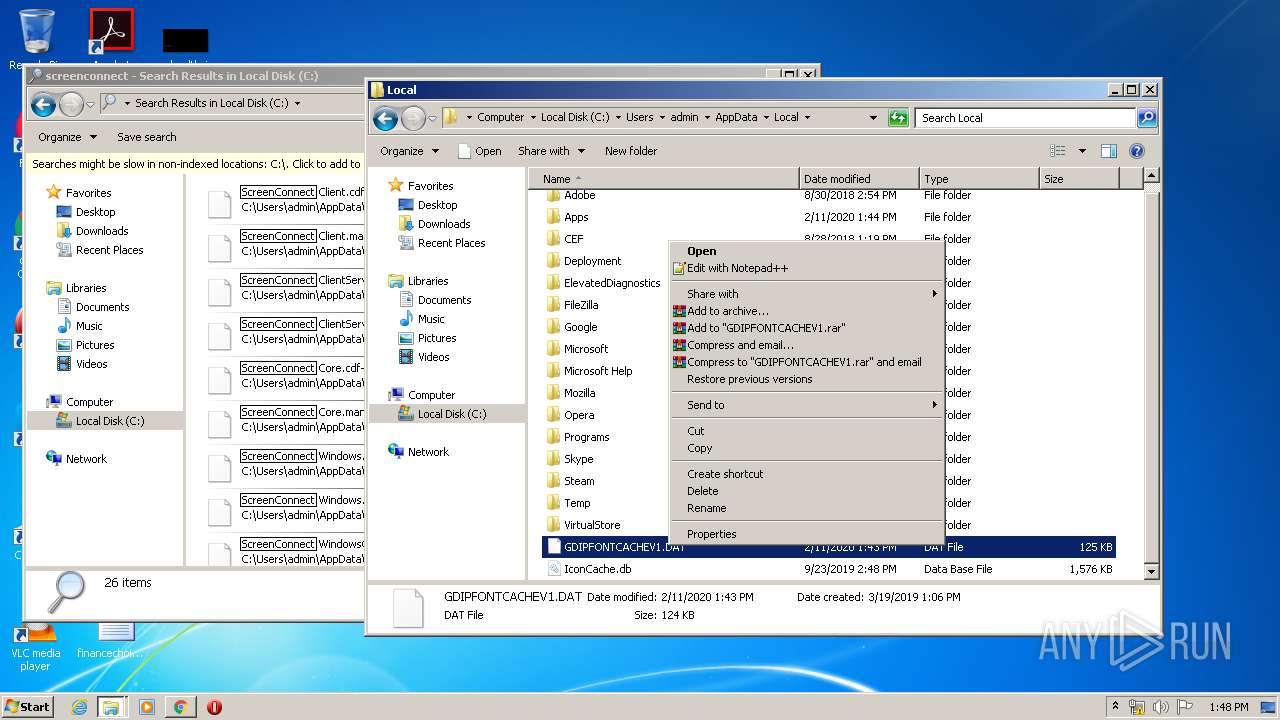Image resolution: width=1280 pixels, height=720 pixels.
Task: Toggle the preview pane icon
Action: pos(1108,151)
